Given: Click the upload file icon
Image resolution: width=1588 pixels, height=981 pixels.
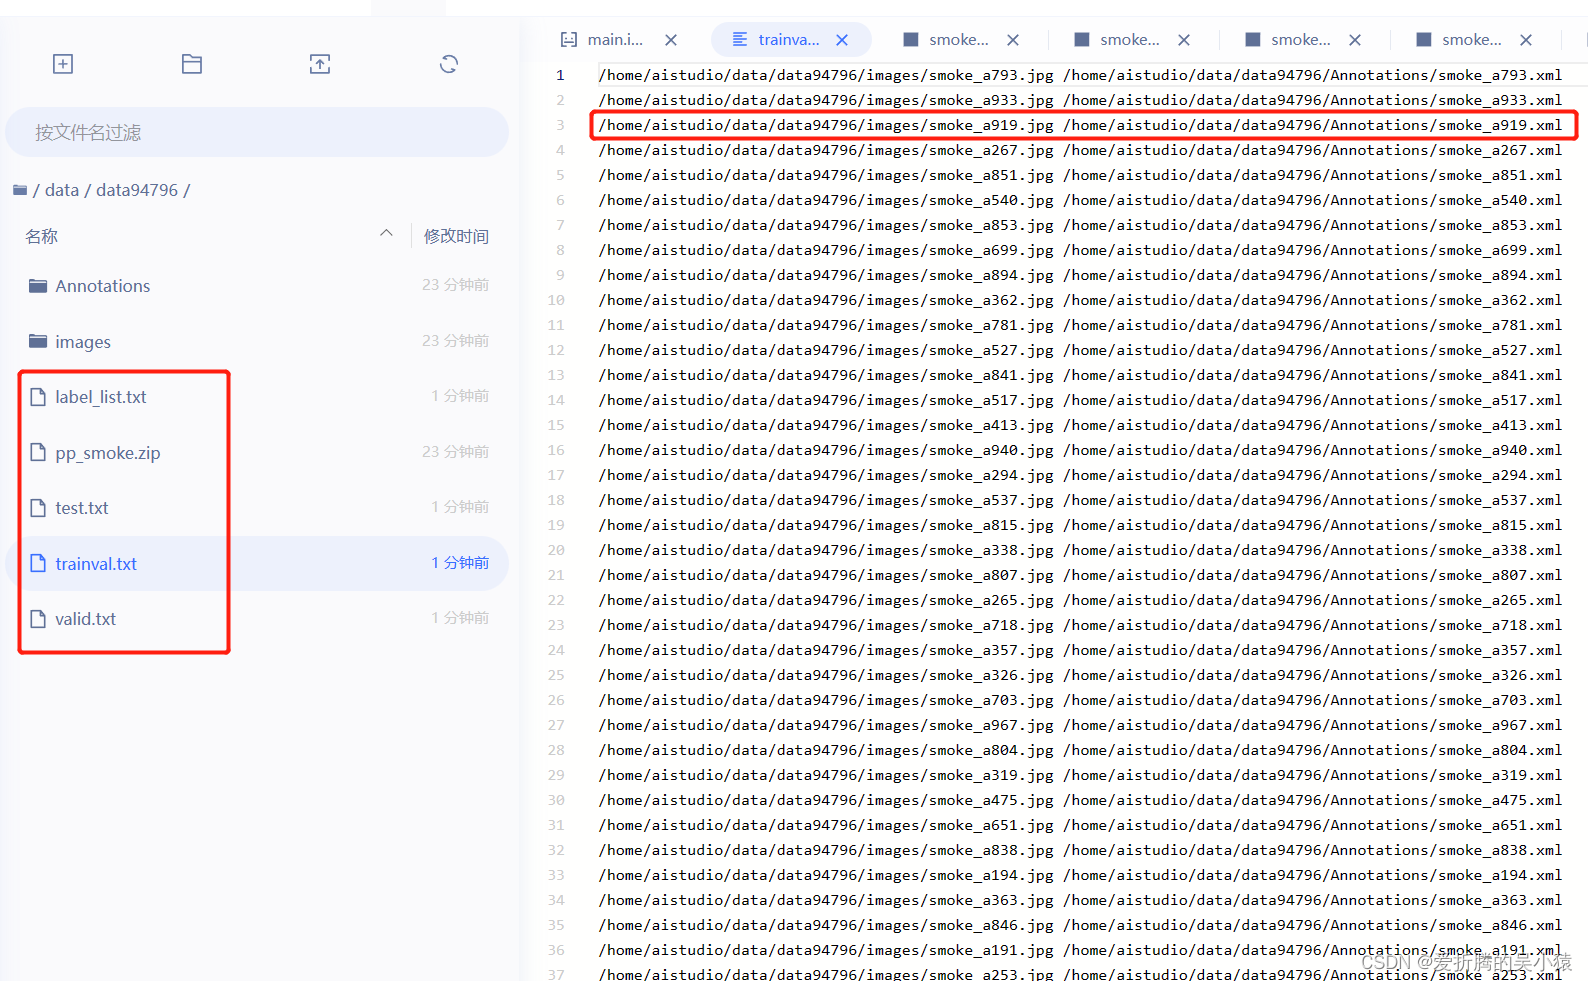Looking at the screenshot, I should pos(320,64).
